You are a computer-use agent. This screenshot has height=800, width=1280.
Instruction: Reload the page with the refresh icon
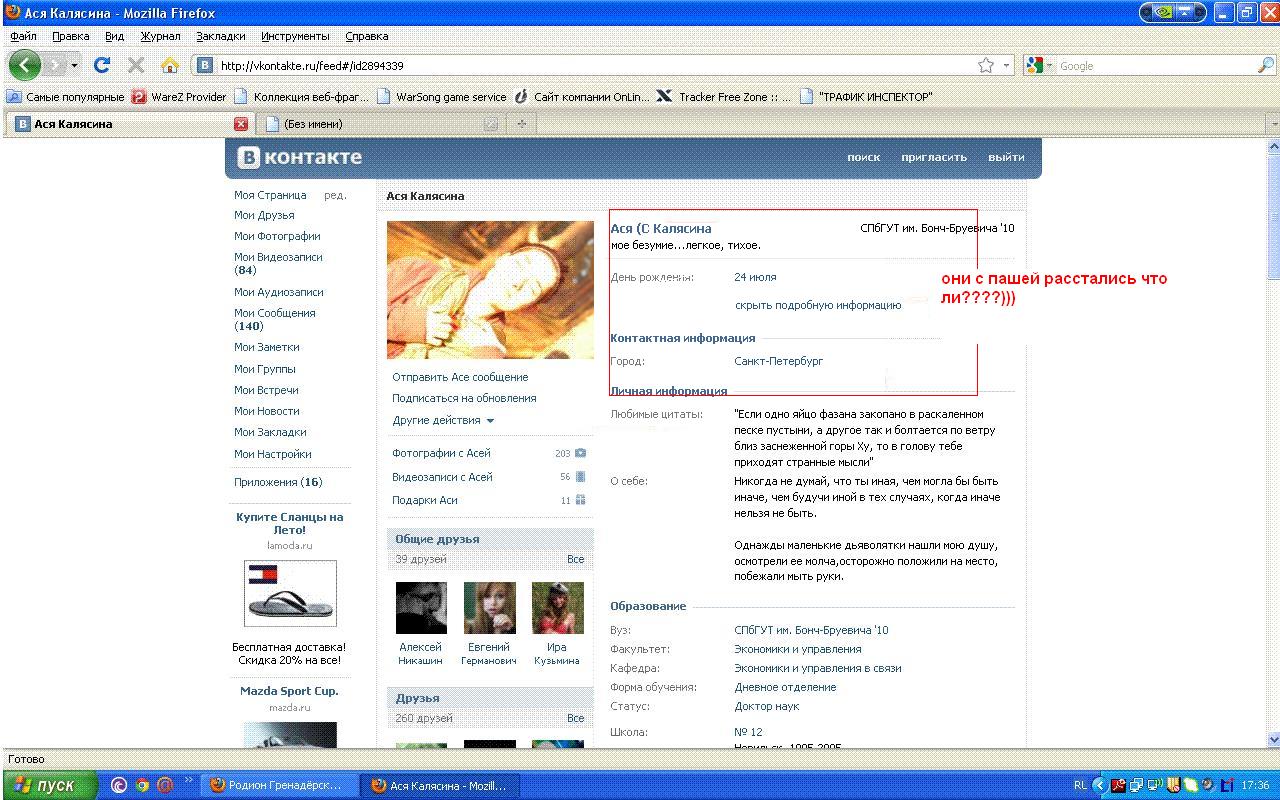(x=102, y=65)
